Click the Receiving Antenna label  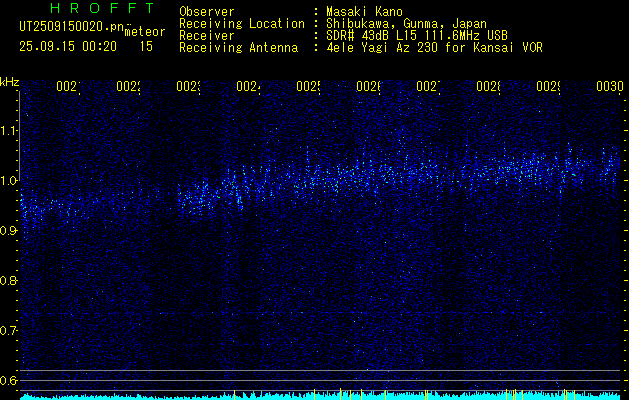[x=238, y=48]
